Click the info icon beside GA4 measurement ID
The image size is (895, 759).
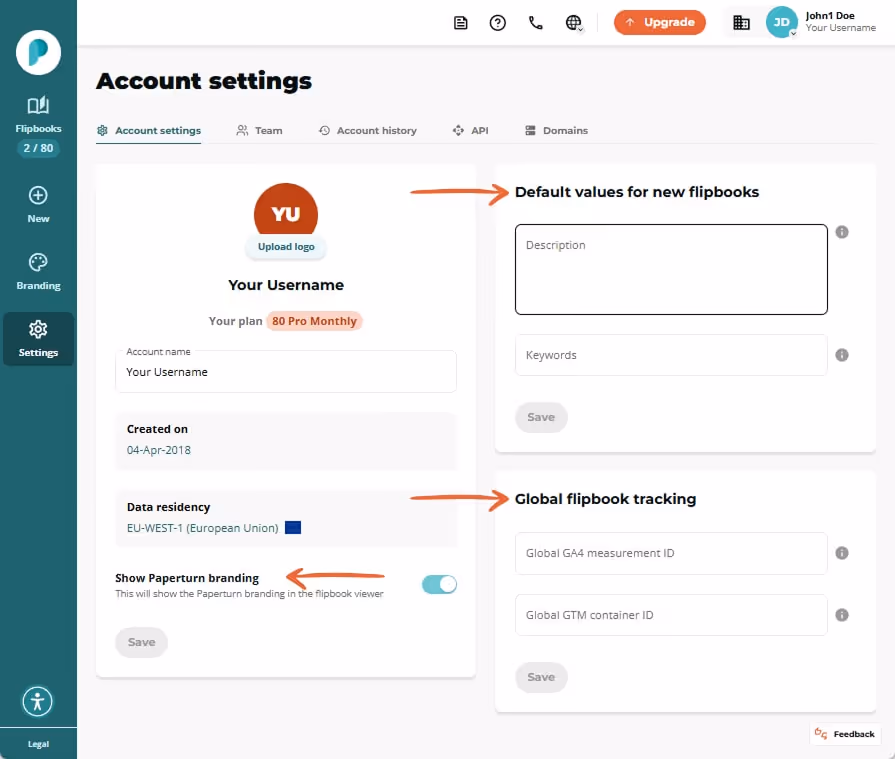(842, 553)
